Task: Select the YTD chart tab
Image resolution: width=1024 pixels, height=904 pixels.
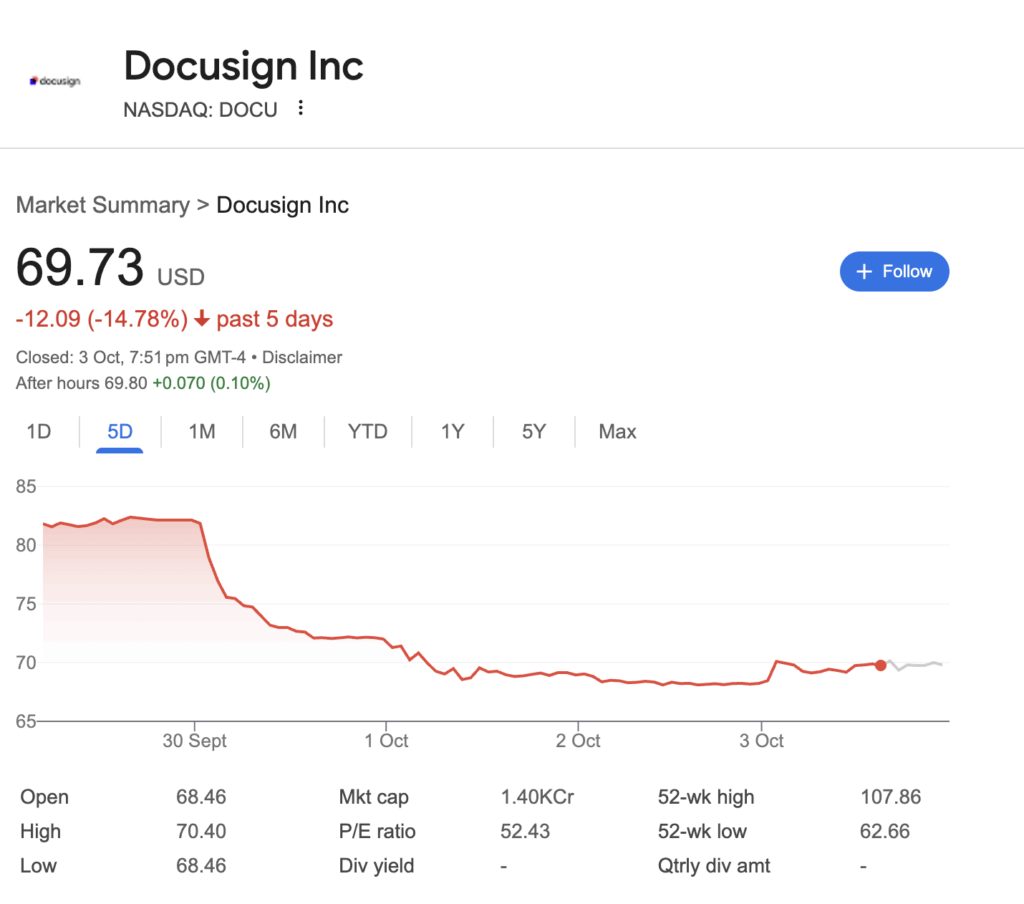Action: pos(367,432)
